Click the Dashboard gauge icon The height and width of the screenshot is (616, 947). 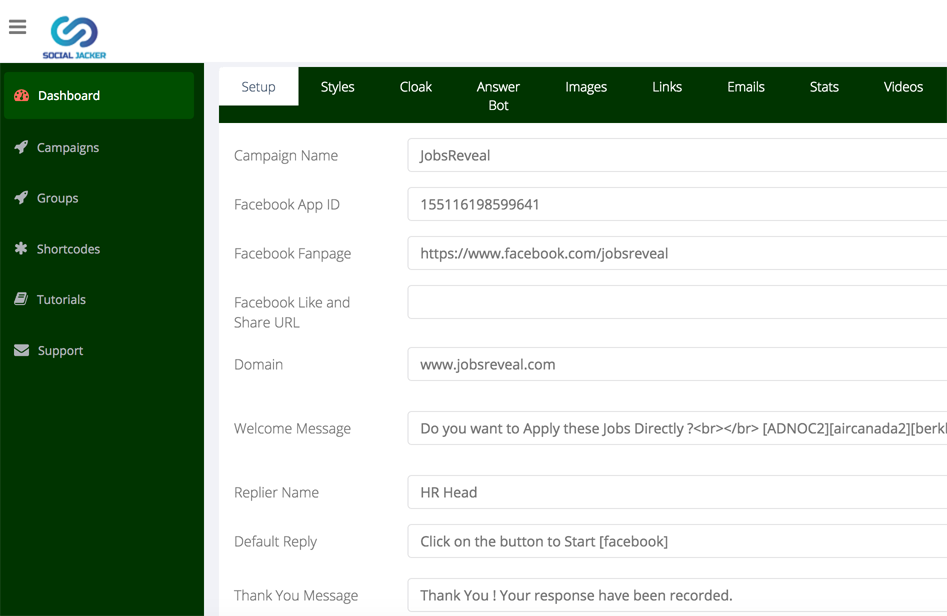[22, 95]
